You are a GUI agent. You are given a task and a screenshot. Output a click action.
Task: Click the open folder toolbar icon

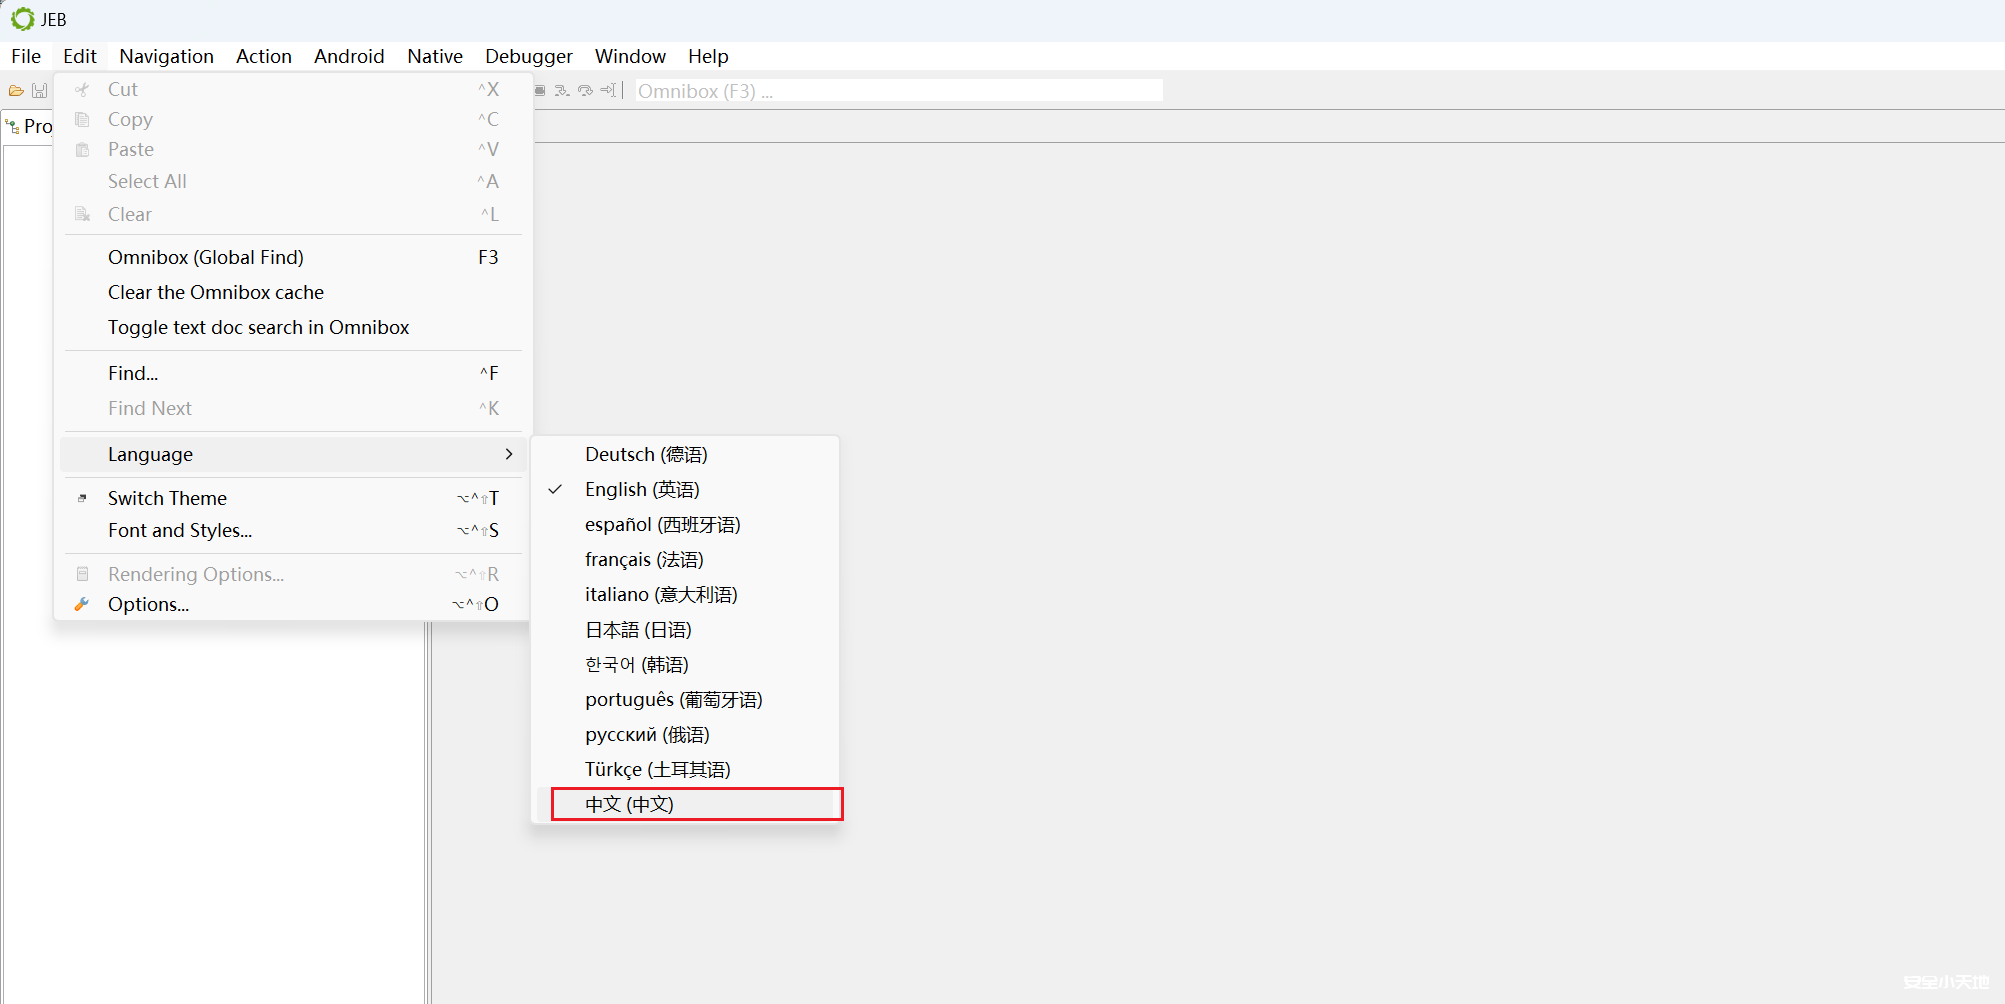pos(16,91)
